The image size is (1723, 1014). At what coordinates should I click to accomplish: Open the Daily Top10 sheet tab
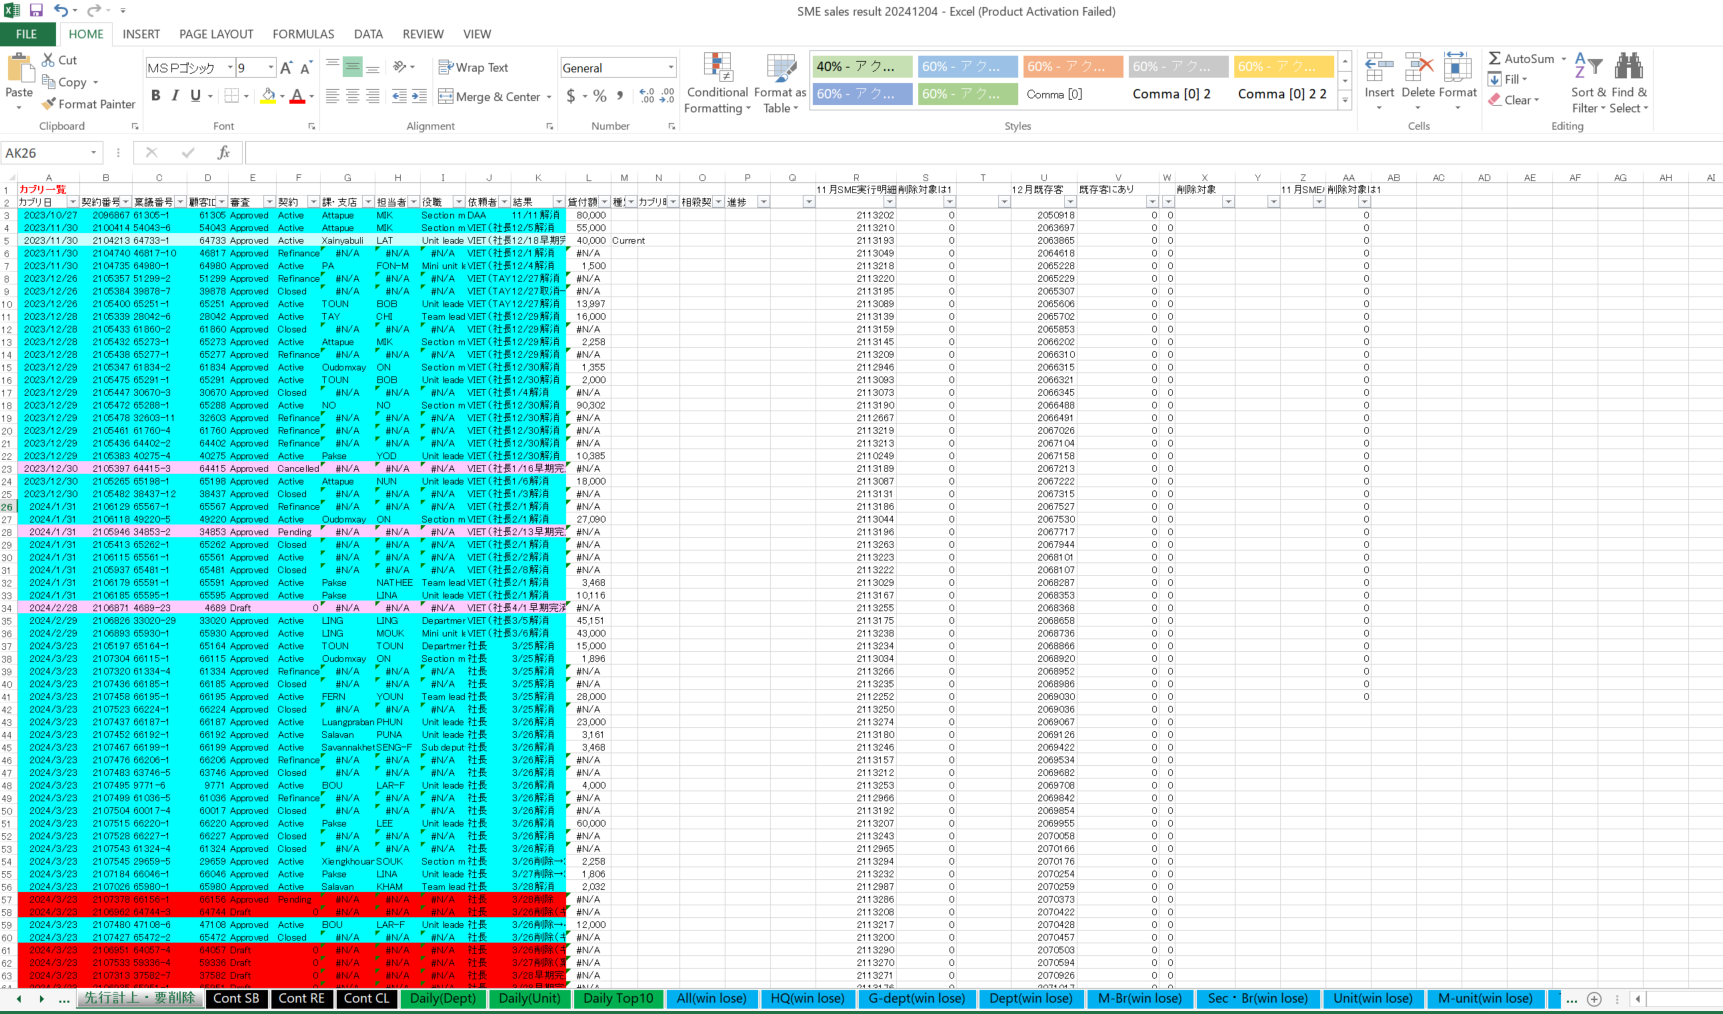click(x=618, y=998)
